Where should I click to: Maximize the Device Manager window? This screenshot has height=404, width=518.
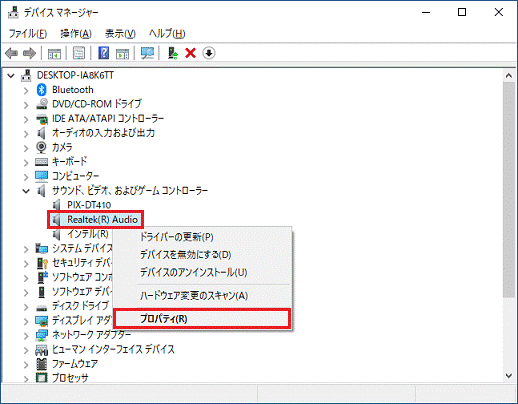[x=462, y=12]
